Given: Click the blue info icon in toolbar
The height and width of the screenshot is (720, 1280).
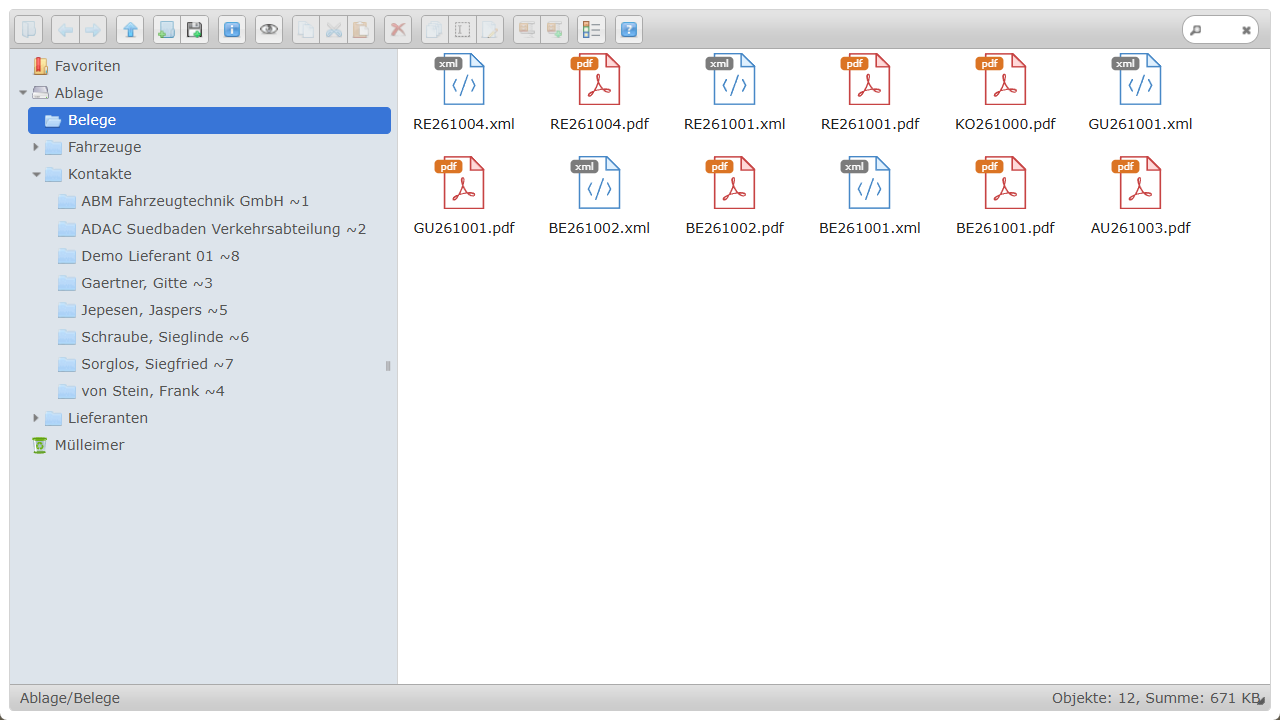Looking at the screenshot, I should click(x=232, y=30).
